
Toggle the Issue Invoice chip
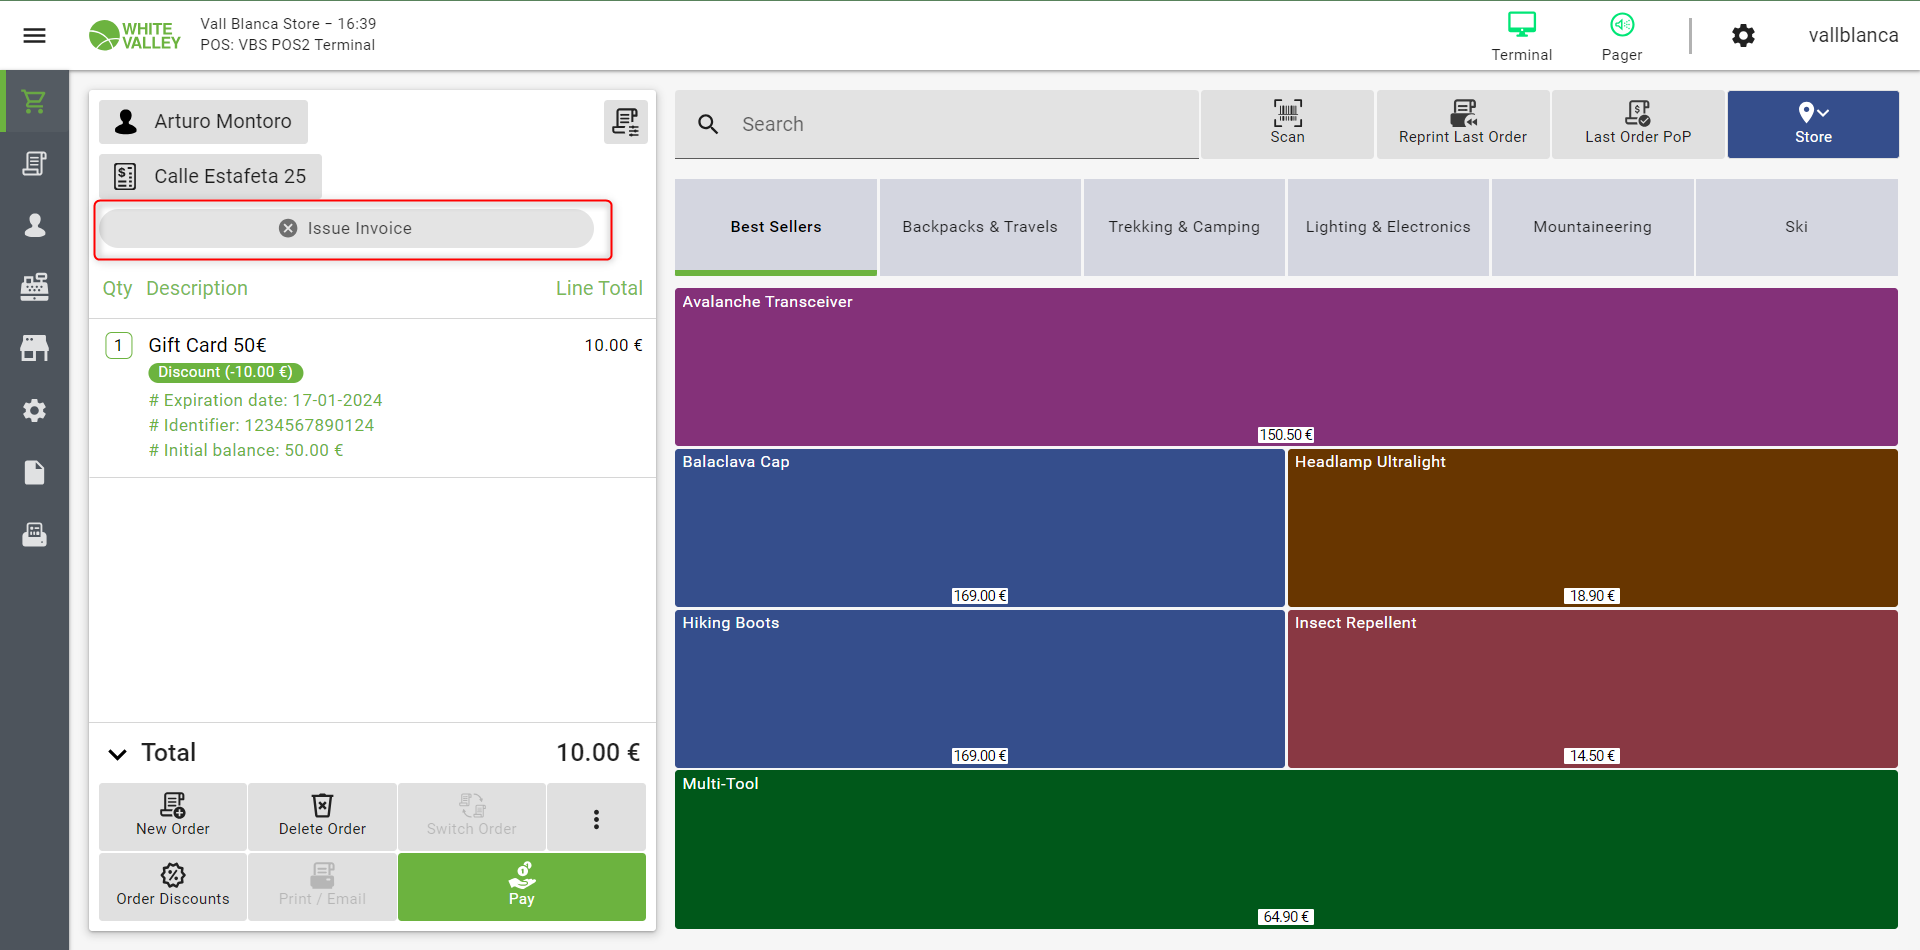[x=346, y=228]
